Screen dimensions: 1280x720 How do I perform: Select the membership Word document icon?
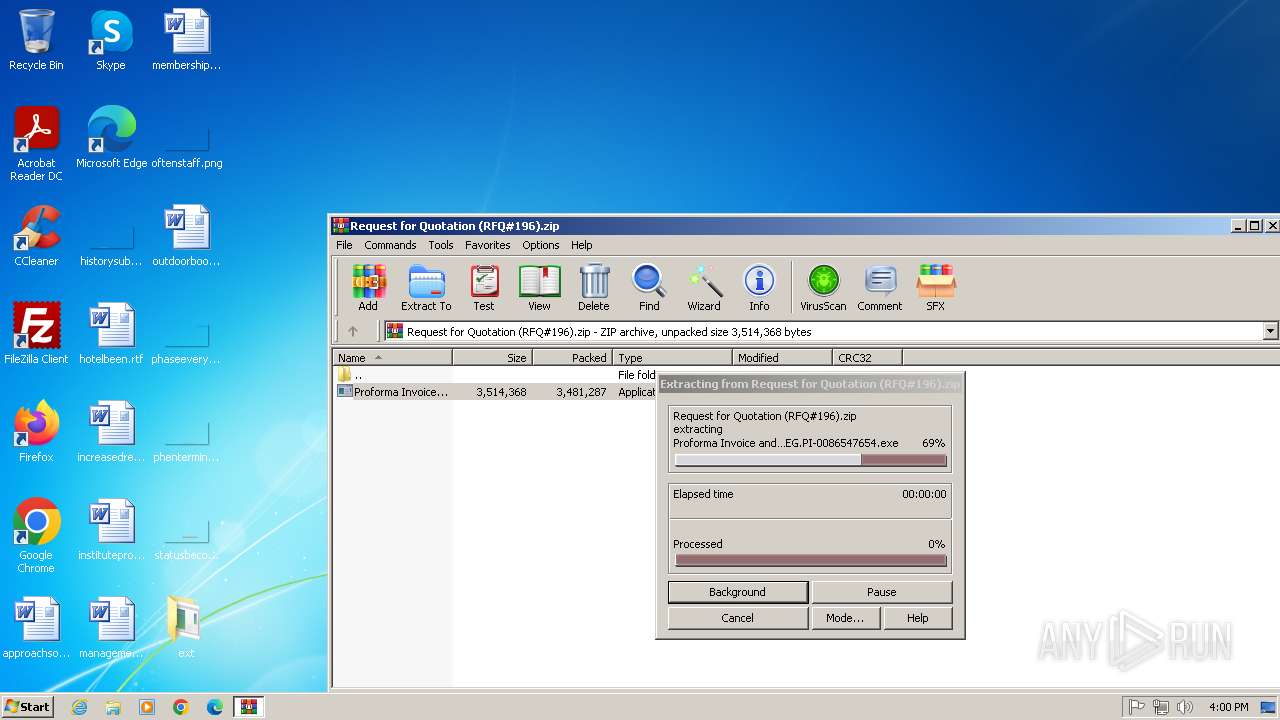[186, 40]
